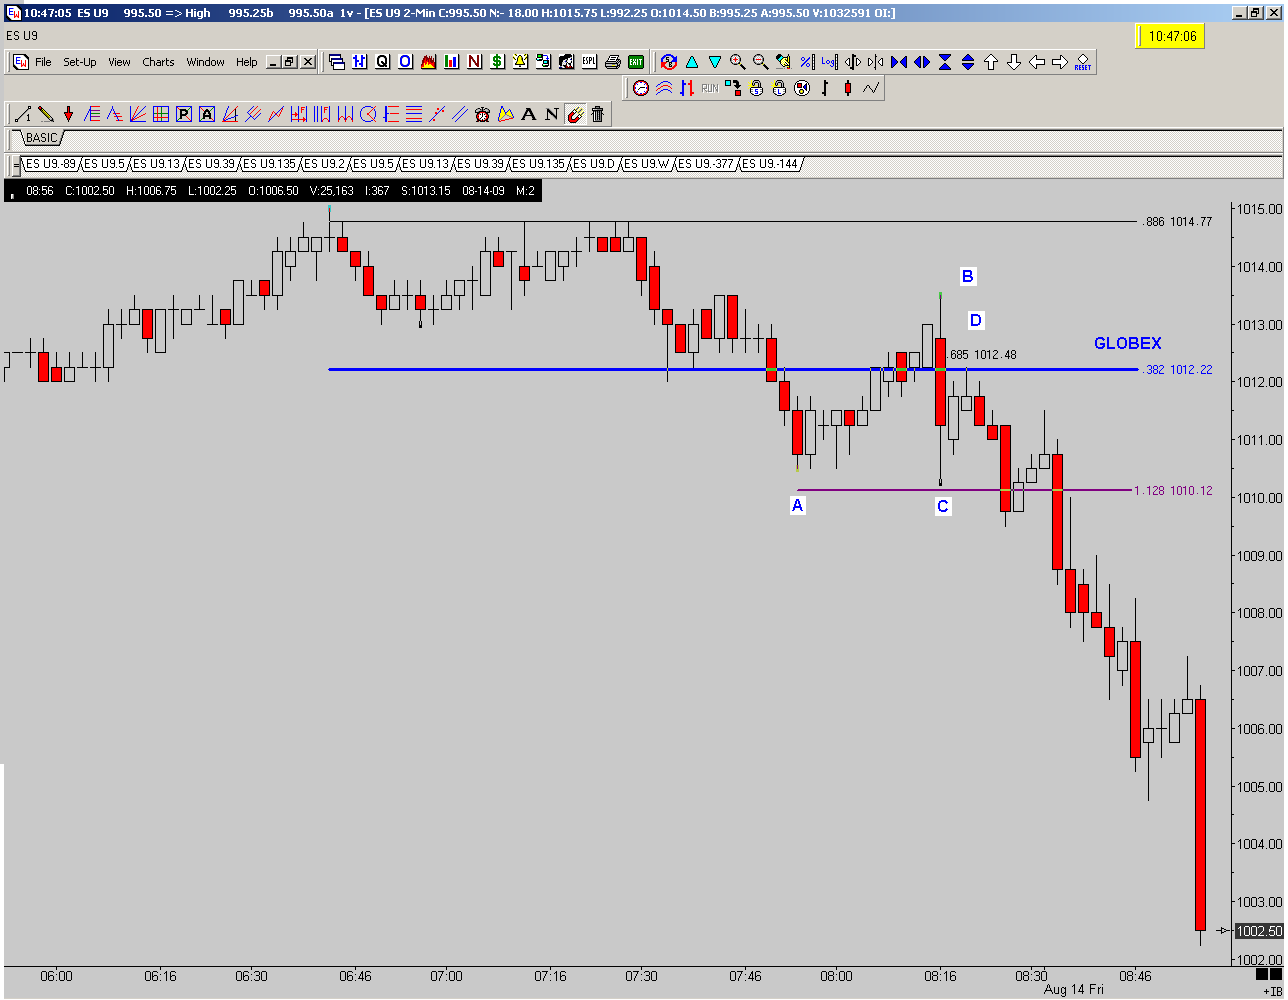Screen dimensions: 1288x1000
Task: Click the cyan up triangle icon
Action: tap(692, 62)
